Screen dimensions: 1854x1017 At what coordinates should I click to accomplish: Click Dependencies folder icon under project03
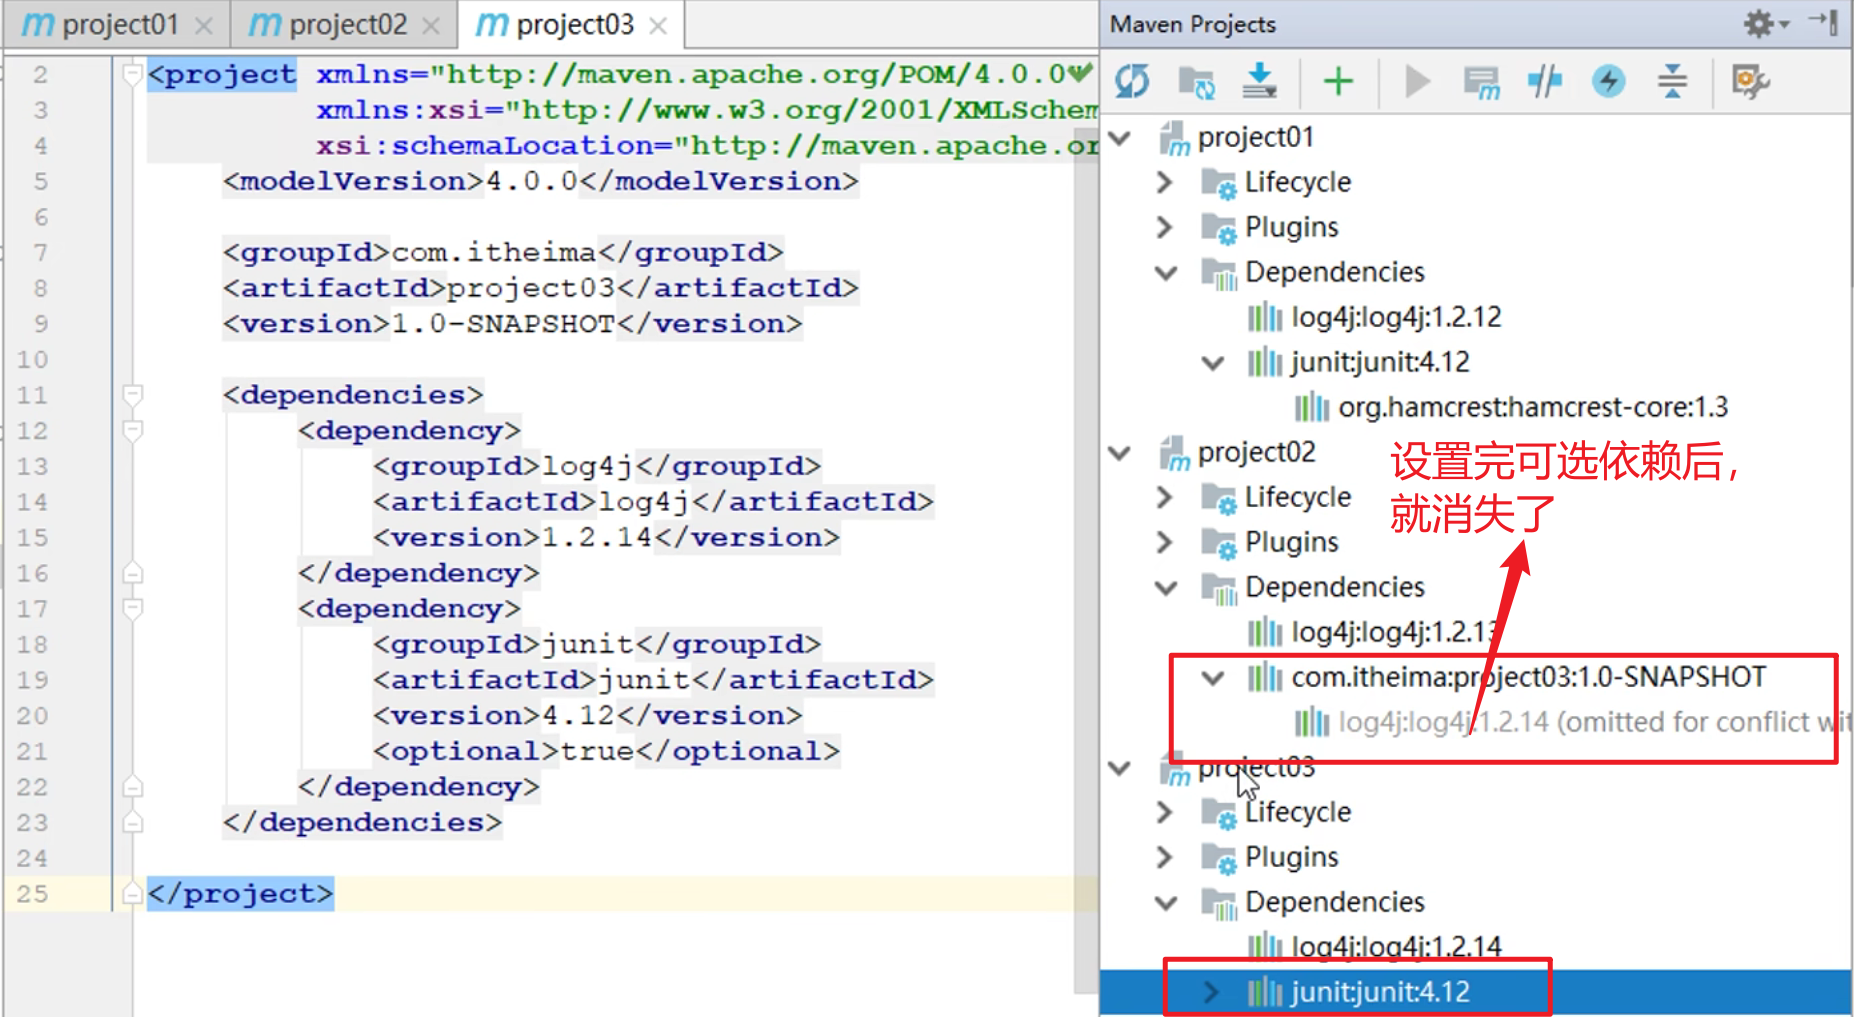(1218, 903)
